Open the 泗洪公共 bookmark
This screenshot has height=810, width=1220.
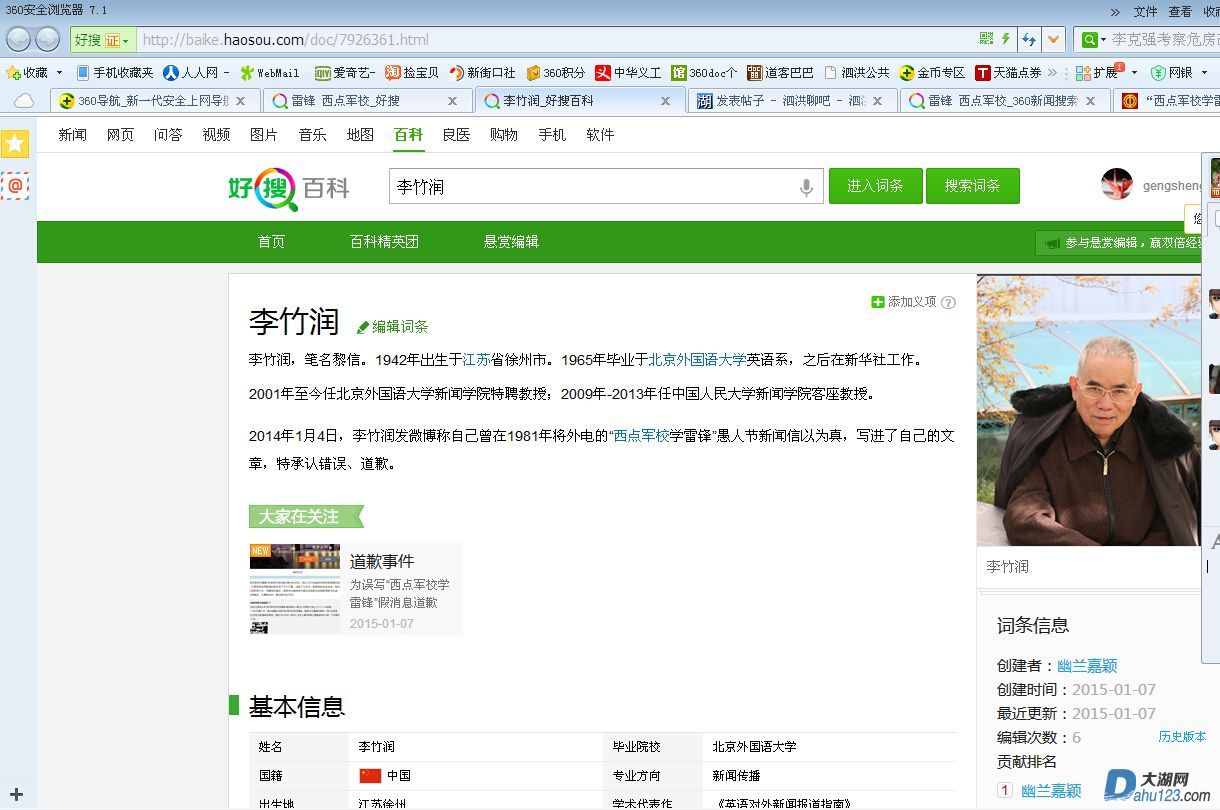tap(856, 72)
